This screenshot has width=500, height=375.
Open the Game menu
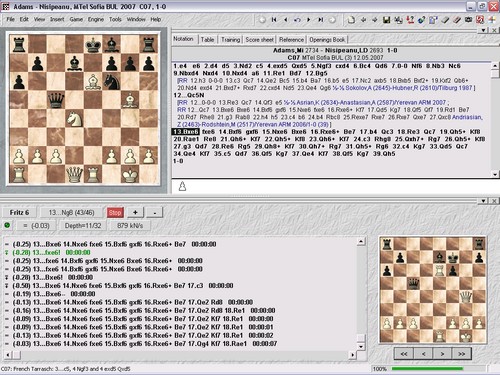click(x=76, y=19)
